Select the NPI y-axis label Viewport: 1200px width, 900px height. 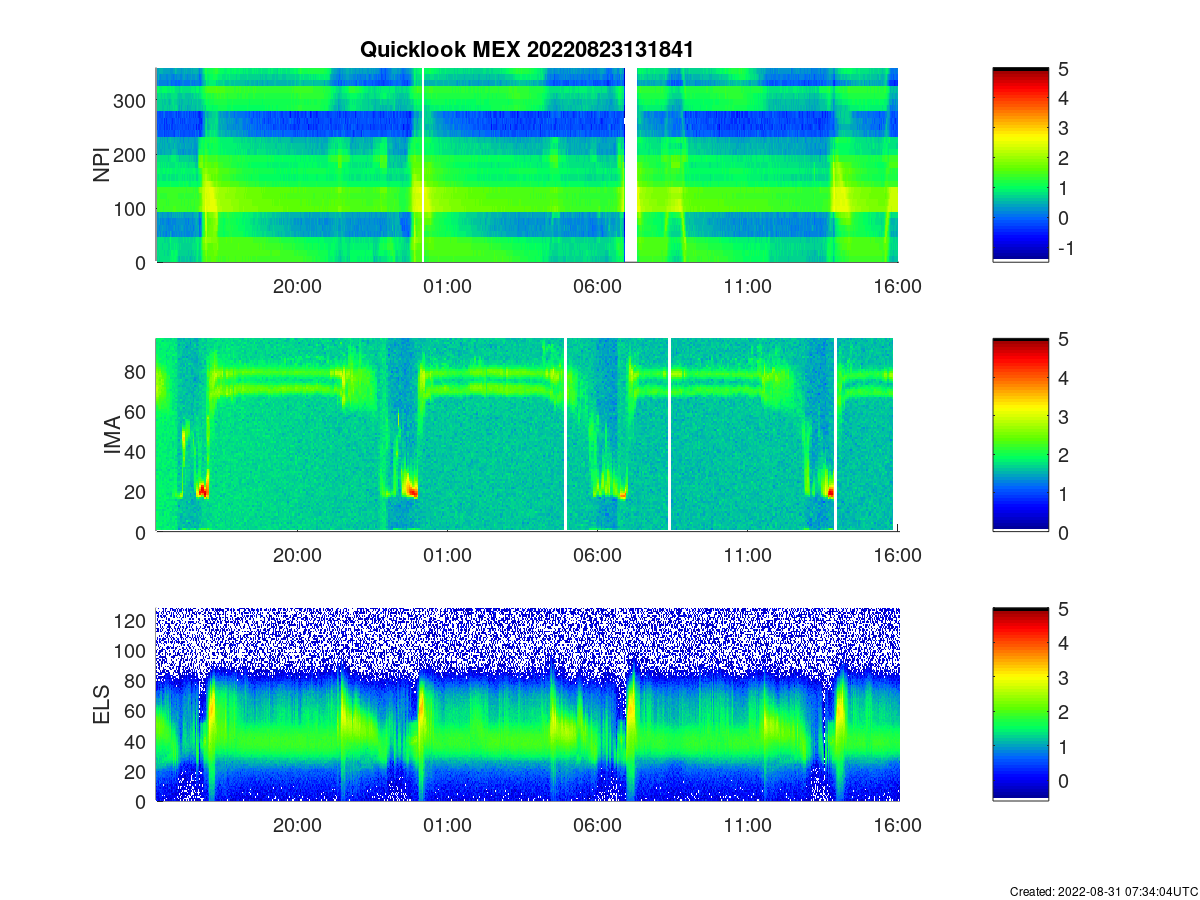pos(102,165)
